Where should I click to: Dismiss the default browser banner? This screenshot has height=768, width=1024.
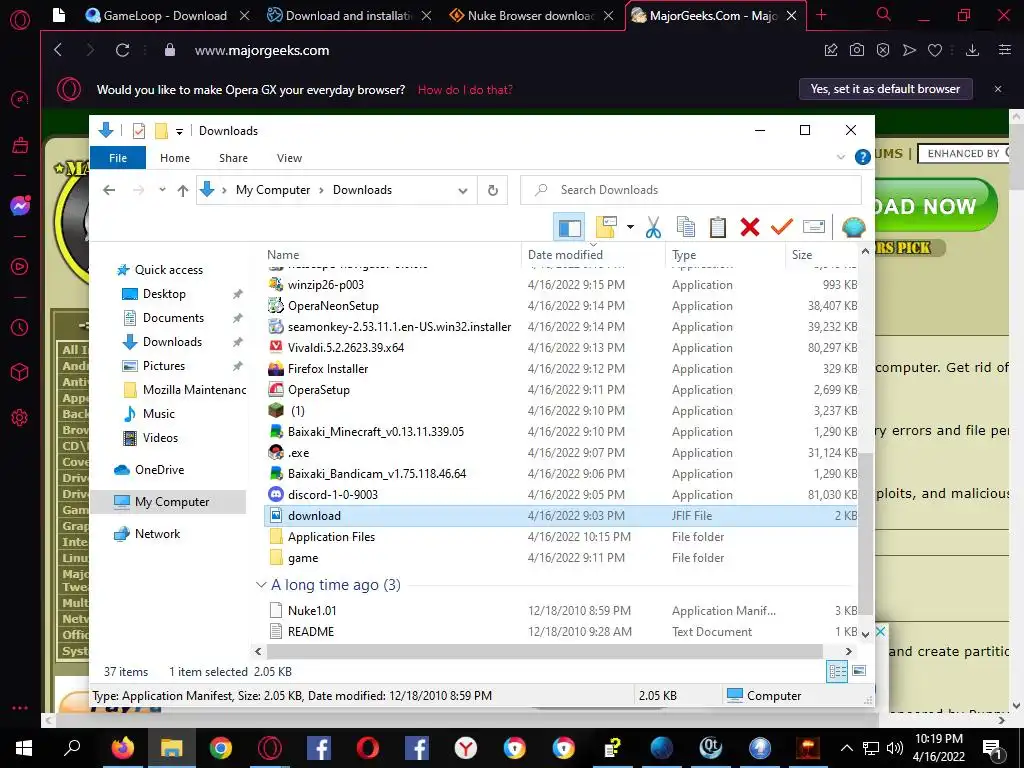pyautogui.click(x=998, y=89)
